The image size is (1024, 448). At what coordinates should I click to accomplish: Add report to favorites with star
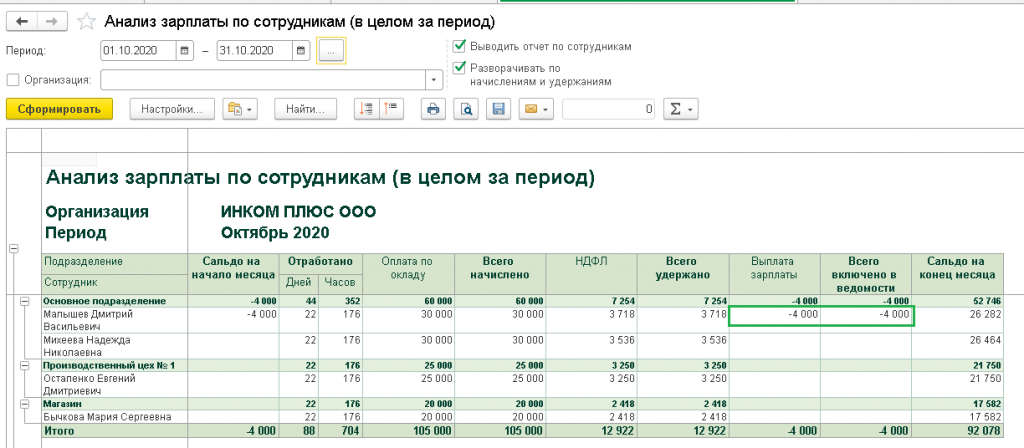[x=86, y=22]
